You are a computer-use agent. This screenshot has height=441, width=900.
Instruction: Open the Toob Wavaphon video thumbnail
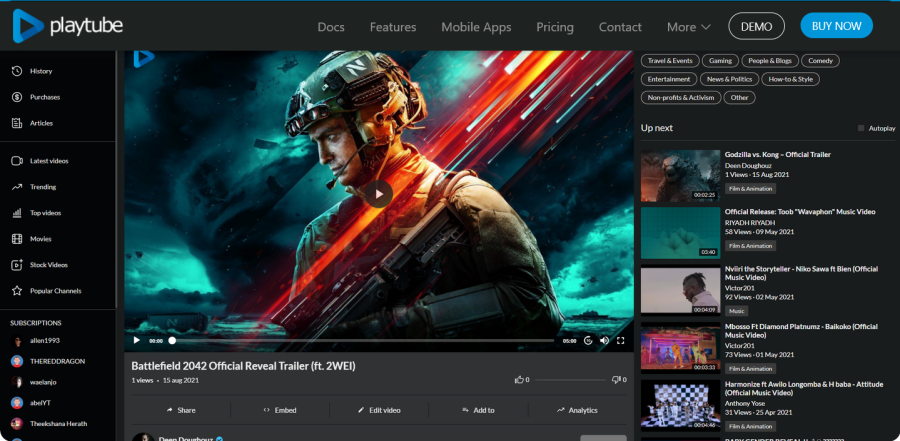coord(680,233)
